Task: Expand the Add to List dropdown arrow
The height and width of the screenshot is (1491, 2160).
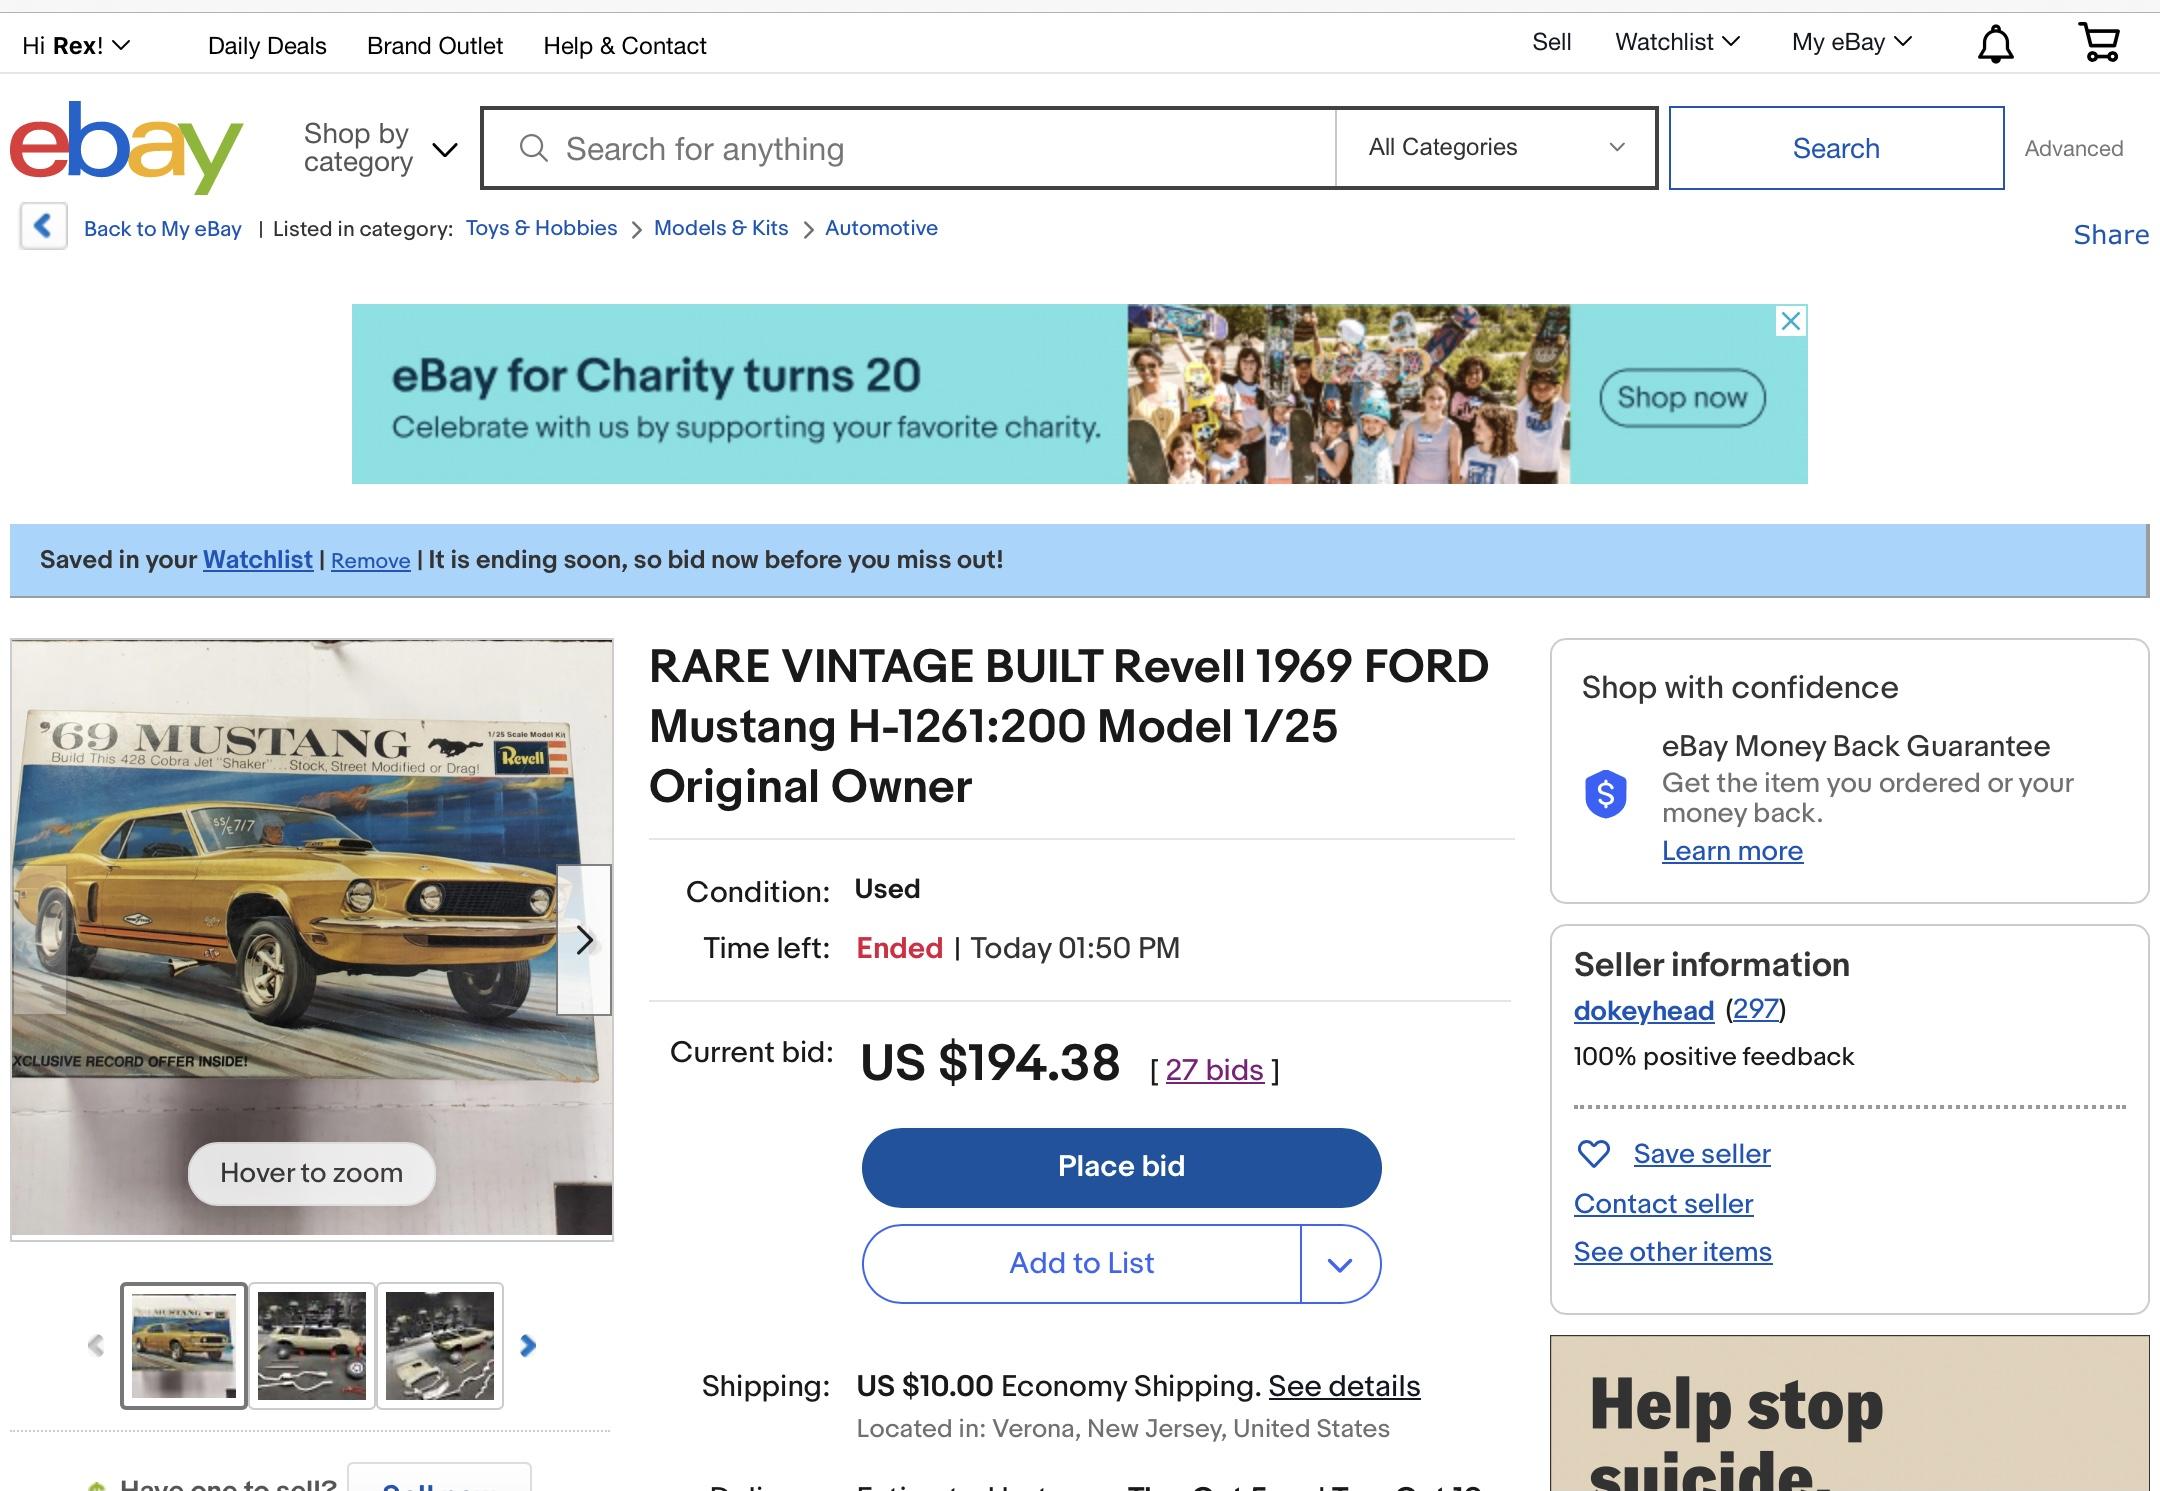Action: 1340,1264
